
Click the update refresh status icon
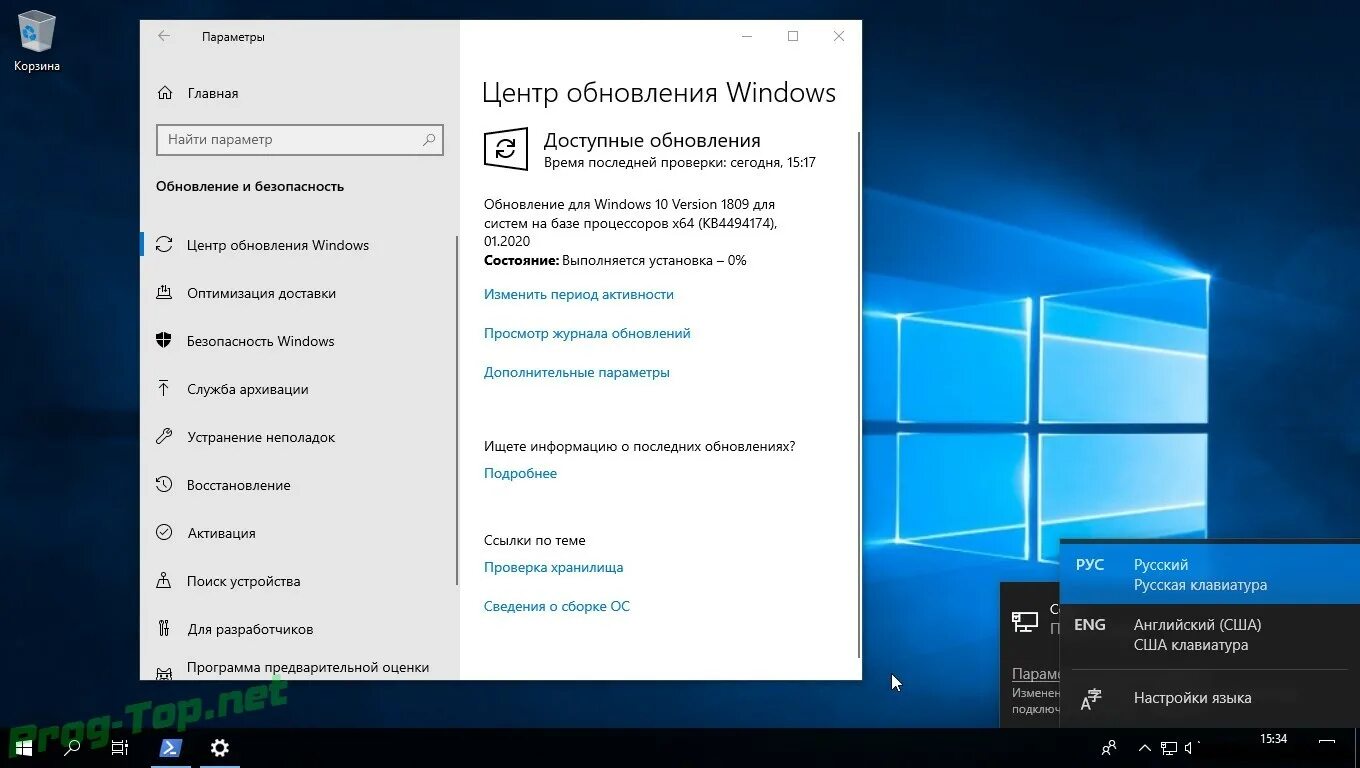(505, 149)
